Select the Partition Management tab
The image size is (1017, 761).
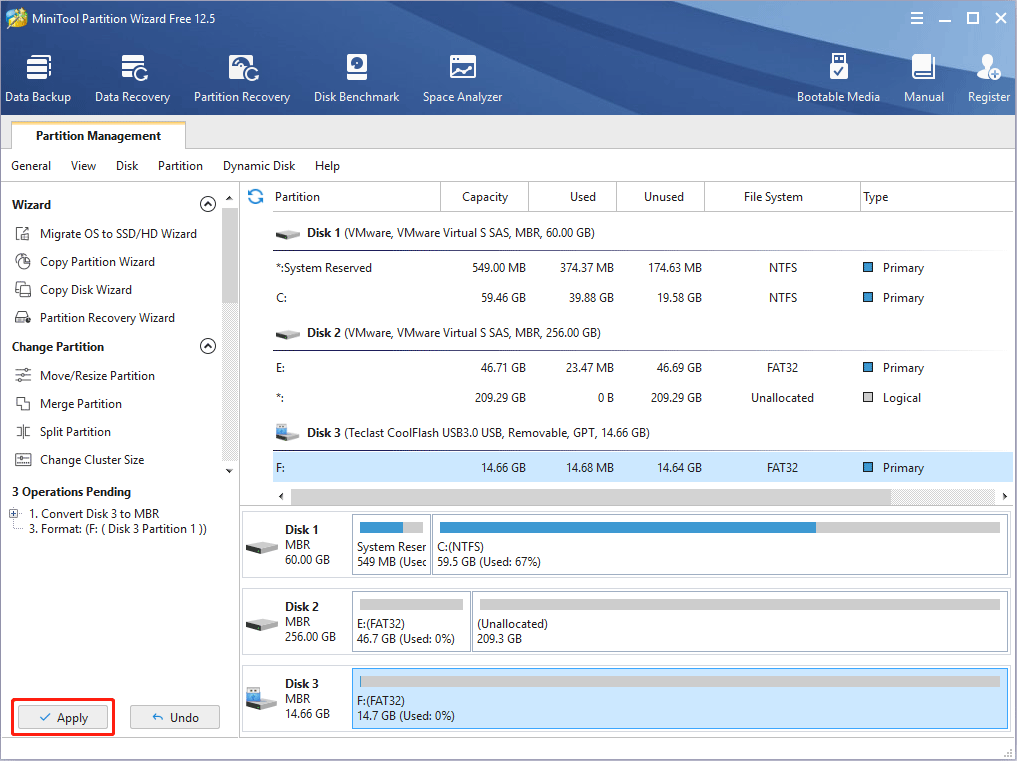point(99,136)
